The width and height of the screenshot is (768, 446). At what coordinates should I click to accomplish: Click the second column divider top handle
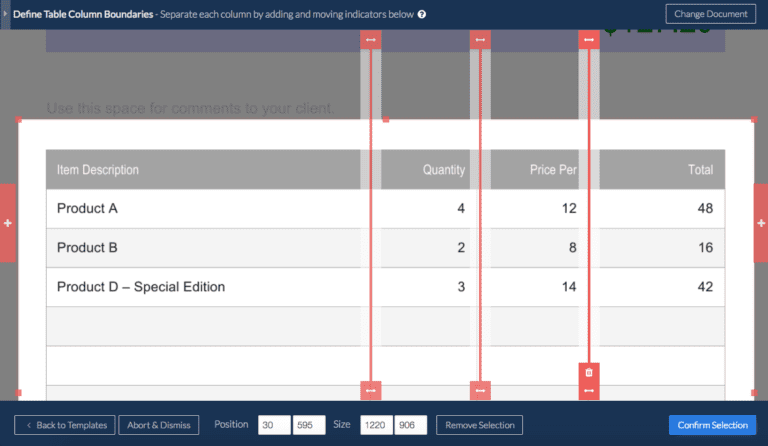(480, 40)
